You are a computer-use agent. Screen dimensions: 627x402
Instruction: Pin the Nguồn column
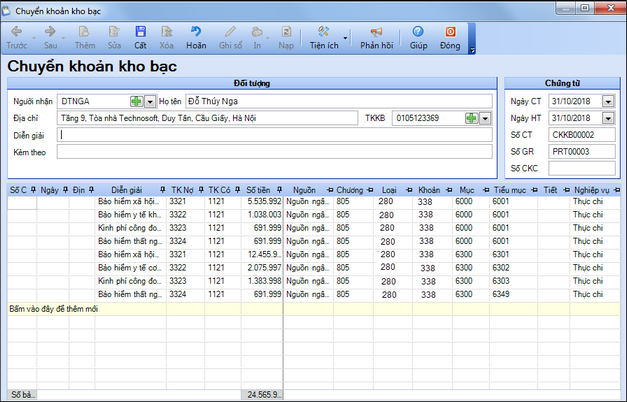tap(329, 190)
